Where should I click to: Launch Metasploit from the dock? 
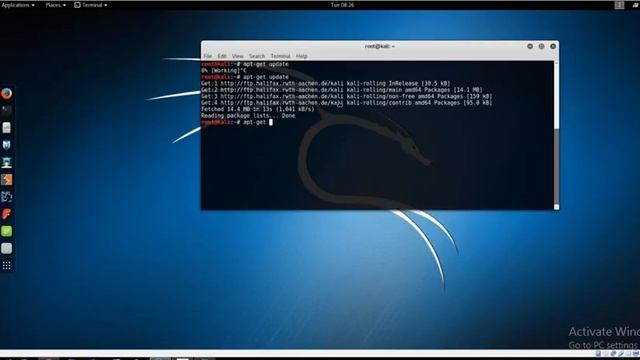pyautogui.click(x=6, y=145)
